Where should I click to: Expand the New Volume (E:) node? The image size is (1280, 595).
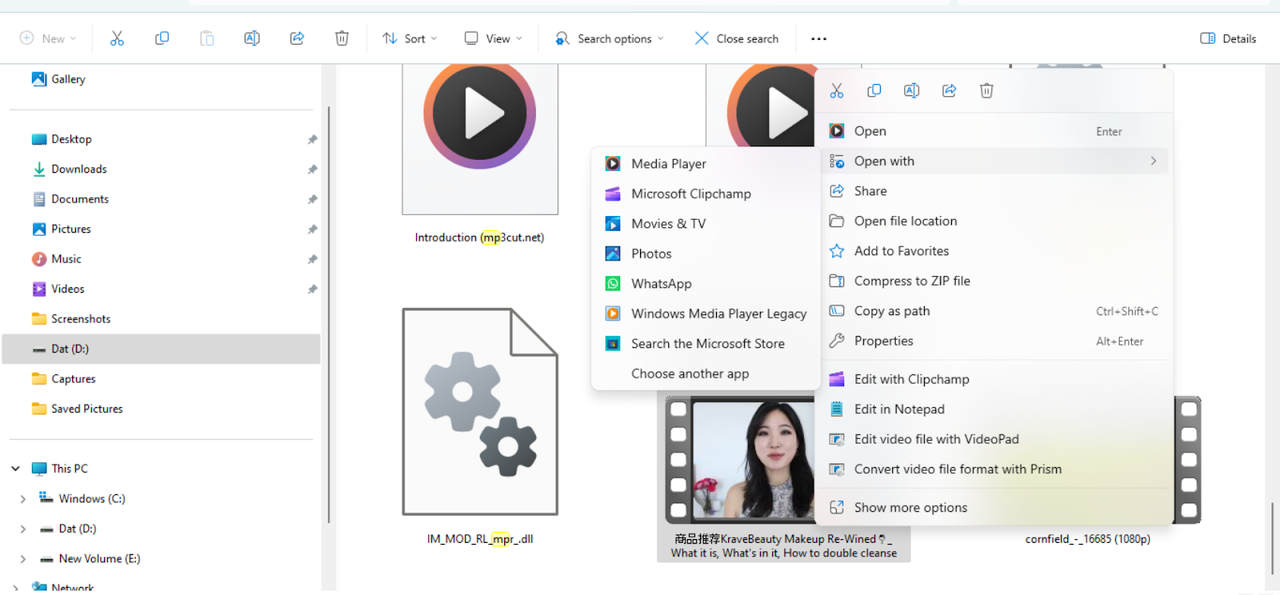(23, 558)
